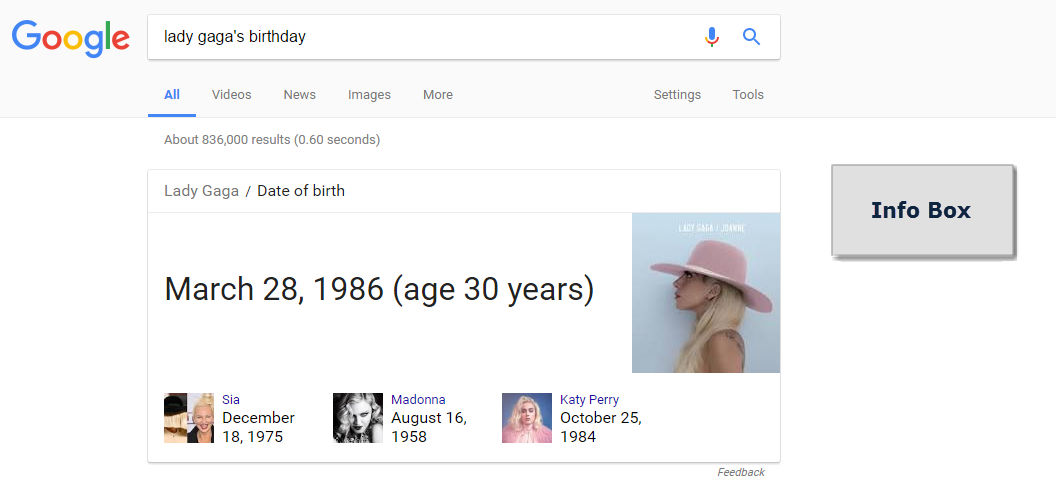The height and width of the screenshot is (495, 1056).
Task: Select the All results tab
Action: click(172, 95)
